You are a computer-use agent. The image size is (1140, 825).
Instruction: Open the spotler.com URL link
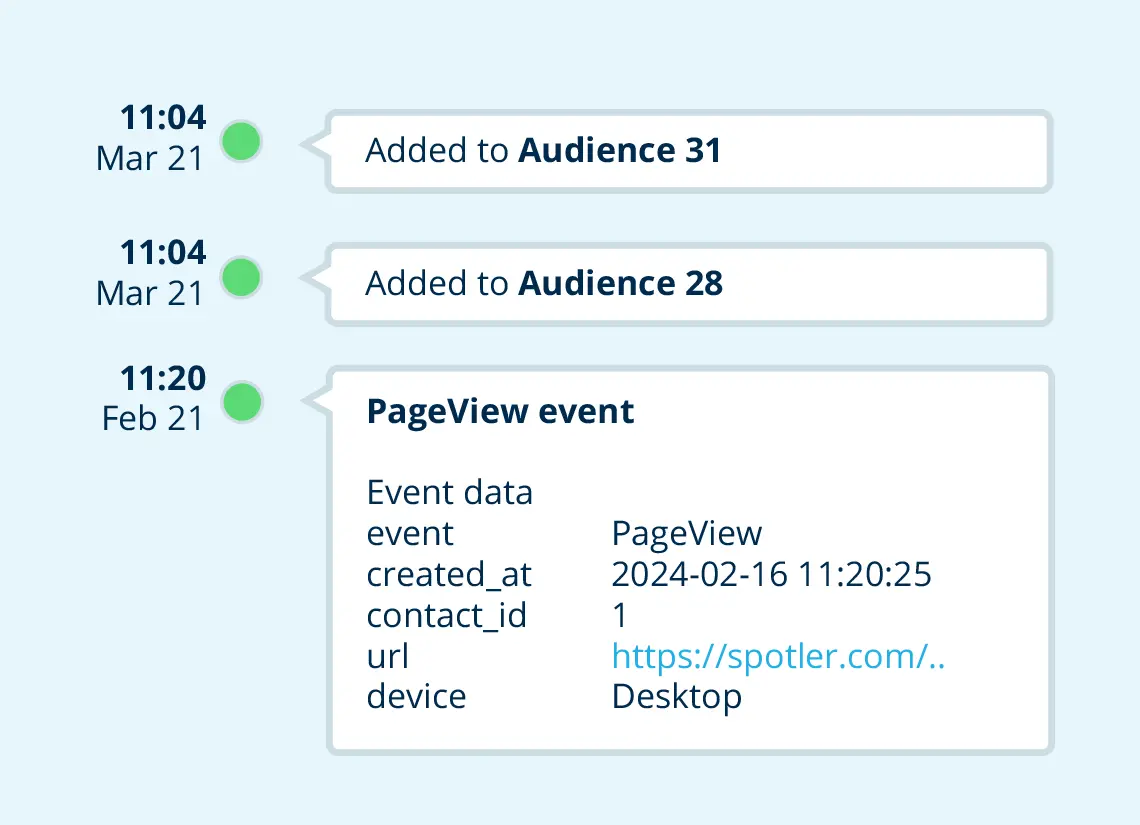[x=778, y=656]
